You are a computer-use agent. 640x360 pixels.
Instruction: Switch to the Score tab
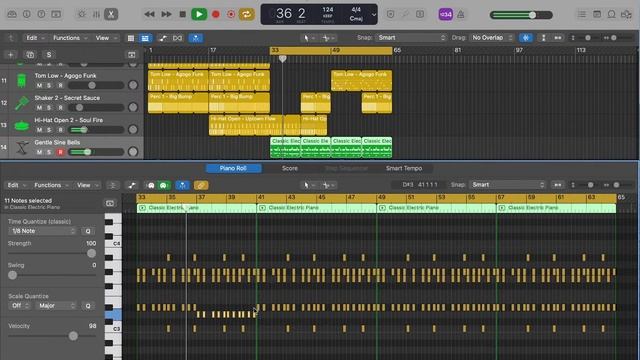click(x=290, y=168)
